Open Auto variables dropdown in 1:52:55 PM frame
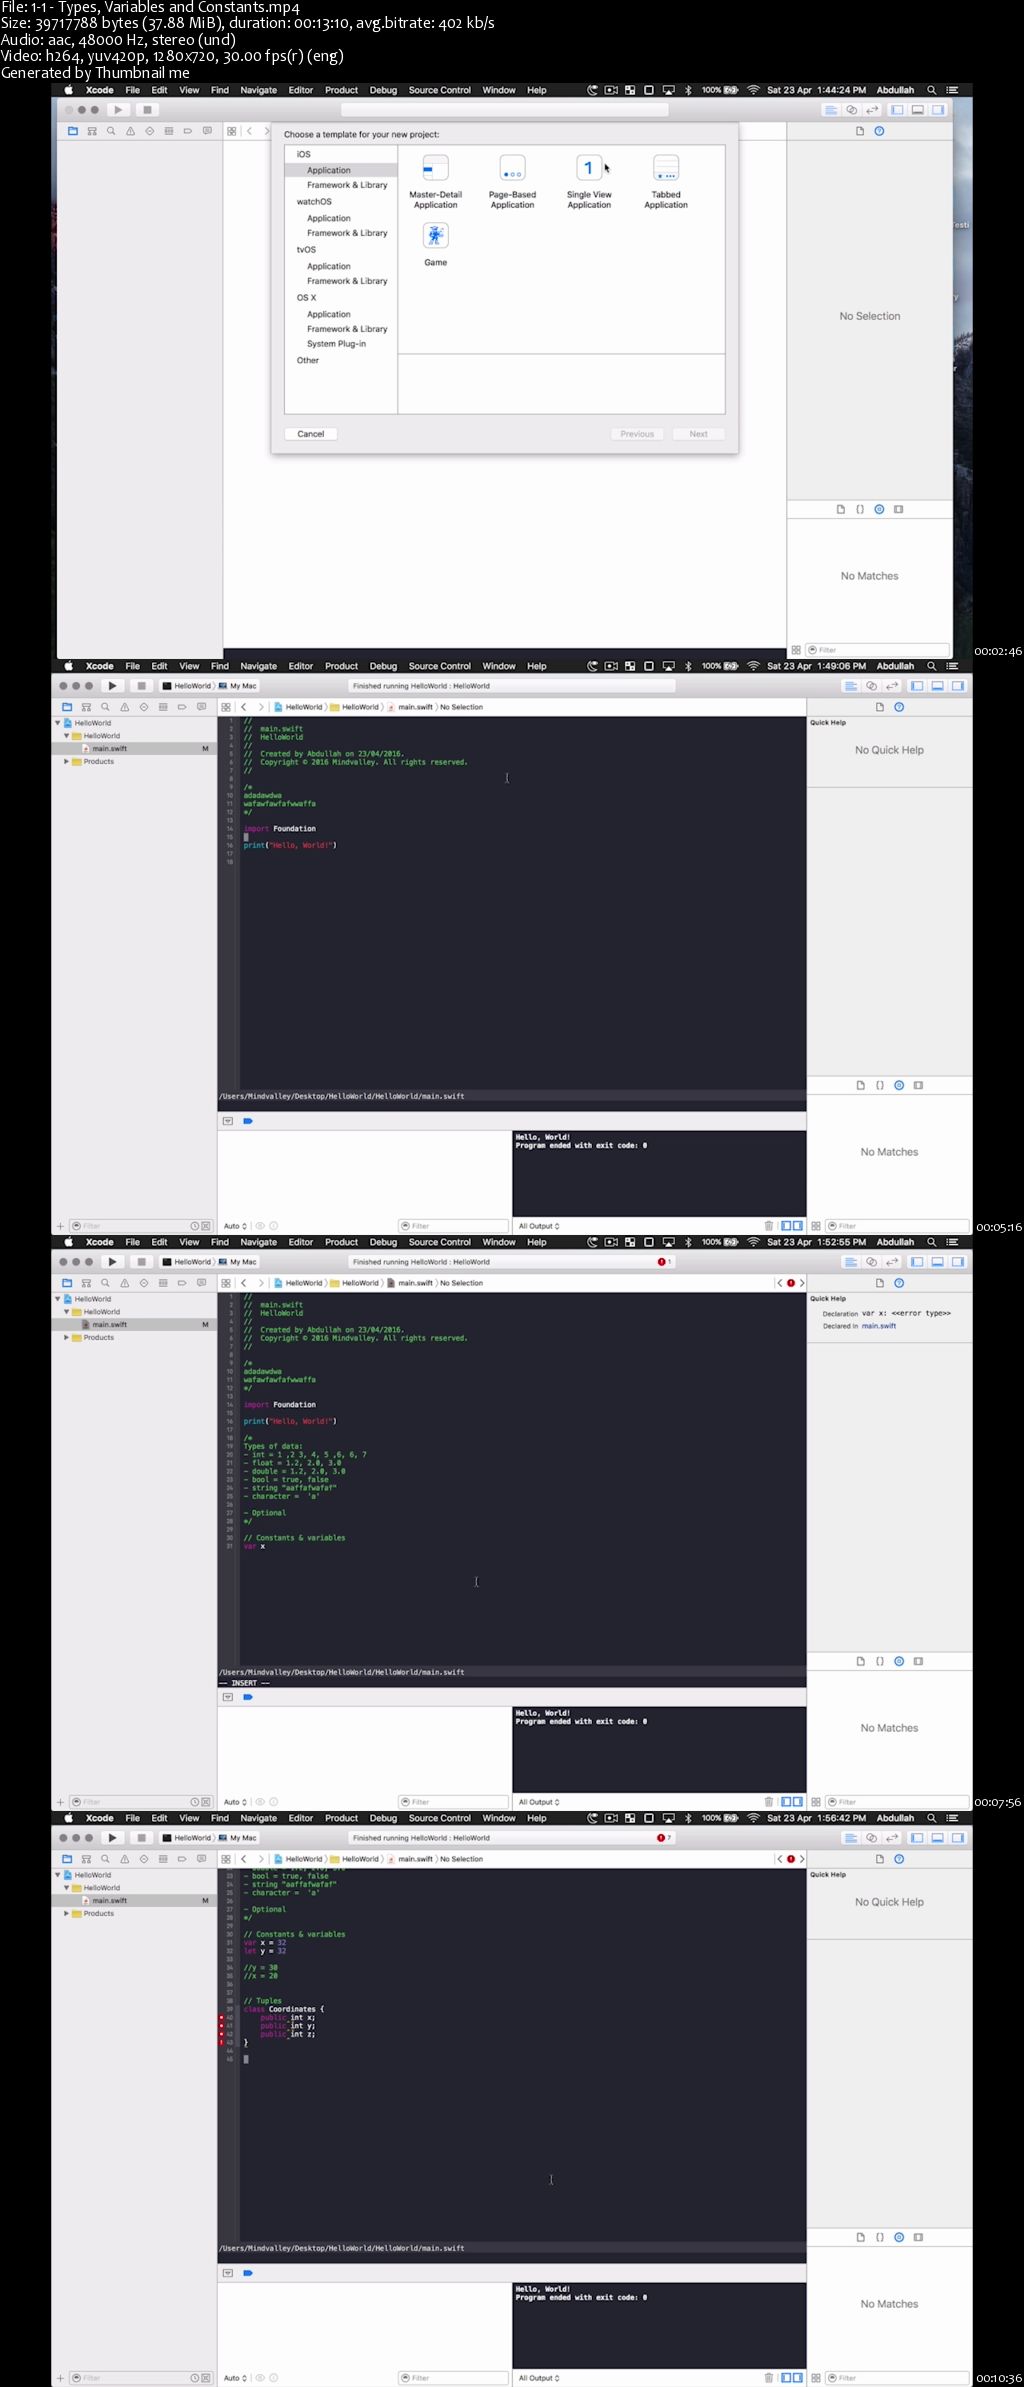1024x2387 pixels. tap(235, 1802)
